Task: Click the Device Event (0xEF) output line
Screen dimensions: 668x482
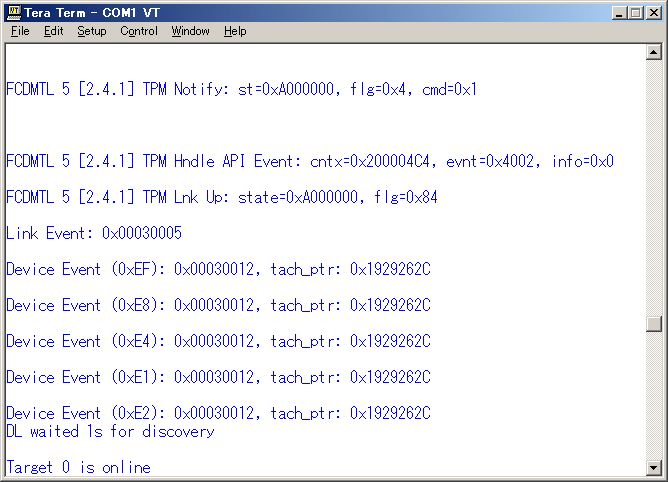Action: pyautogui.click(x=218, y=269)
